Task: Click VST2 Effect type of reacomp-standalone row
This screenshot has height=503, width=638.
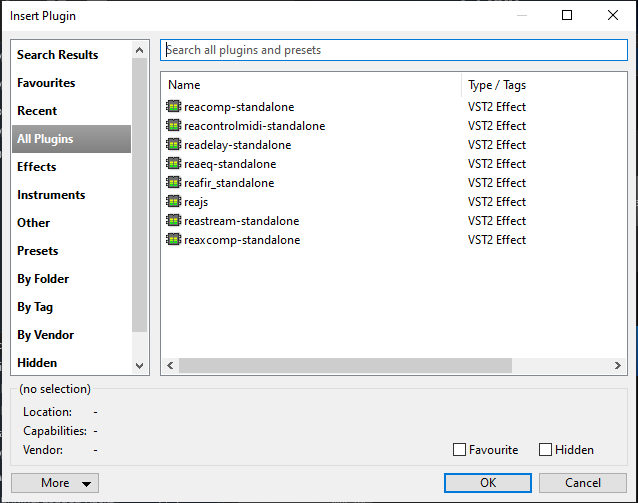Action: pos(497,107)
